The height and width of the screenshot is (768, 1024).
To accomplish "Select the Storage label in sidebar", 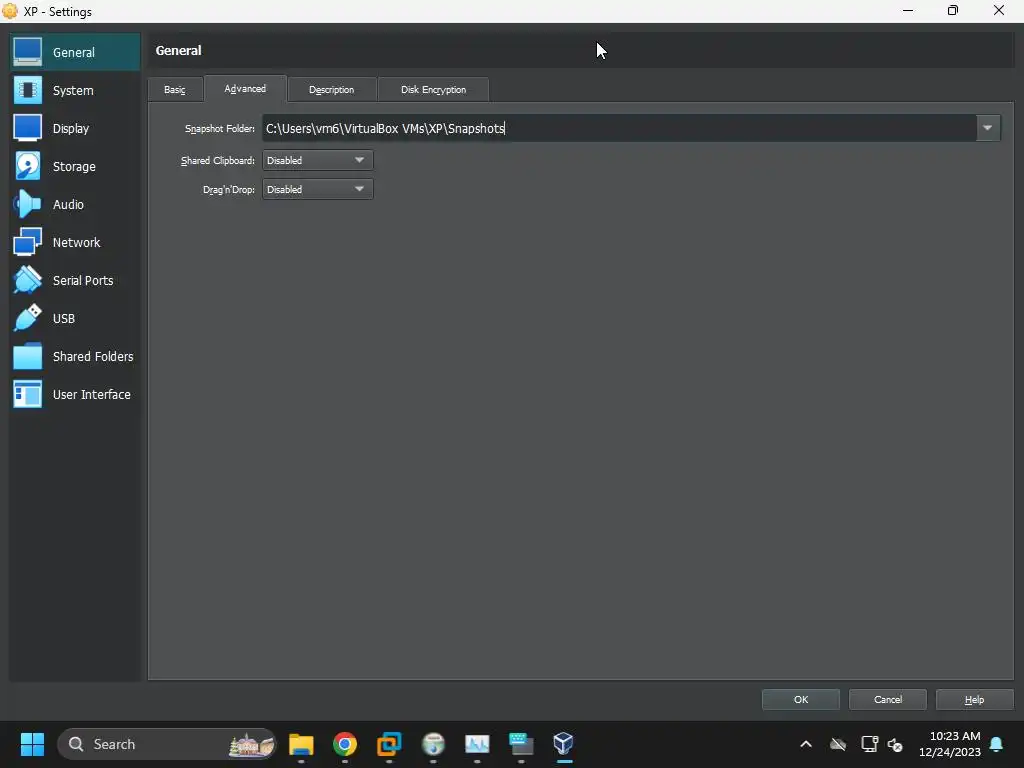I will click(x=74, y=167).
